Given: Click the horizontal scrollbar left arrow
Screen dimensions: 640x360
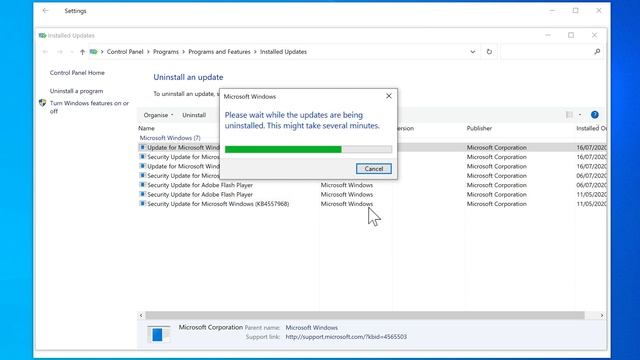Looking at the screenshot, I should pos(141,316).
